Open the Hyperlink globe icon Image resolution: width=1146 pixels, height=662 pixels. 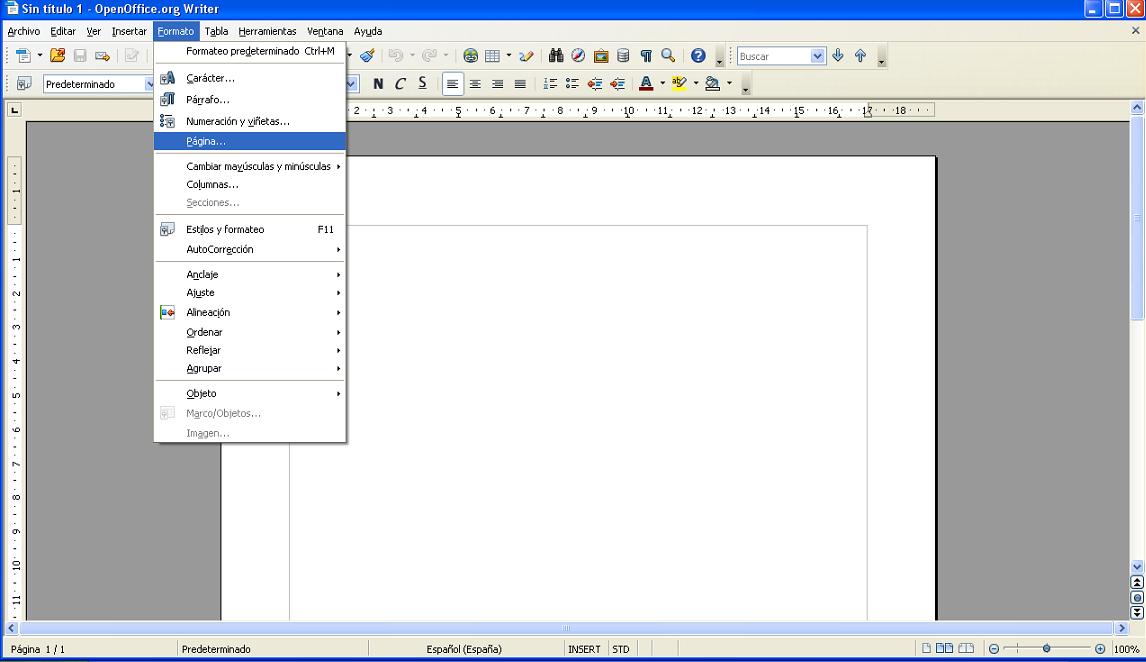click(471, 56)
